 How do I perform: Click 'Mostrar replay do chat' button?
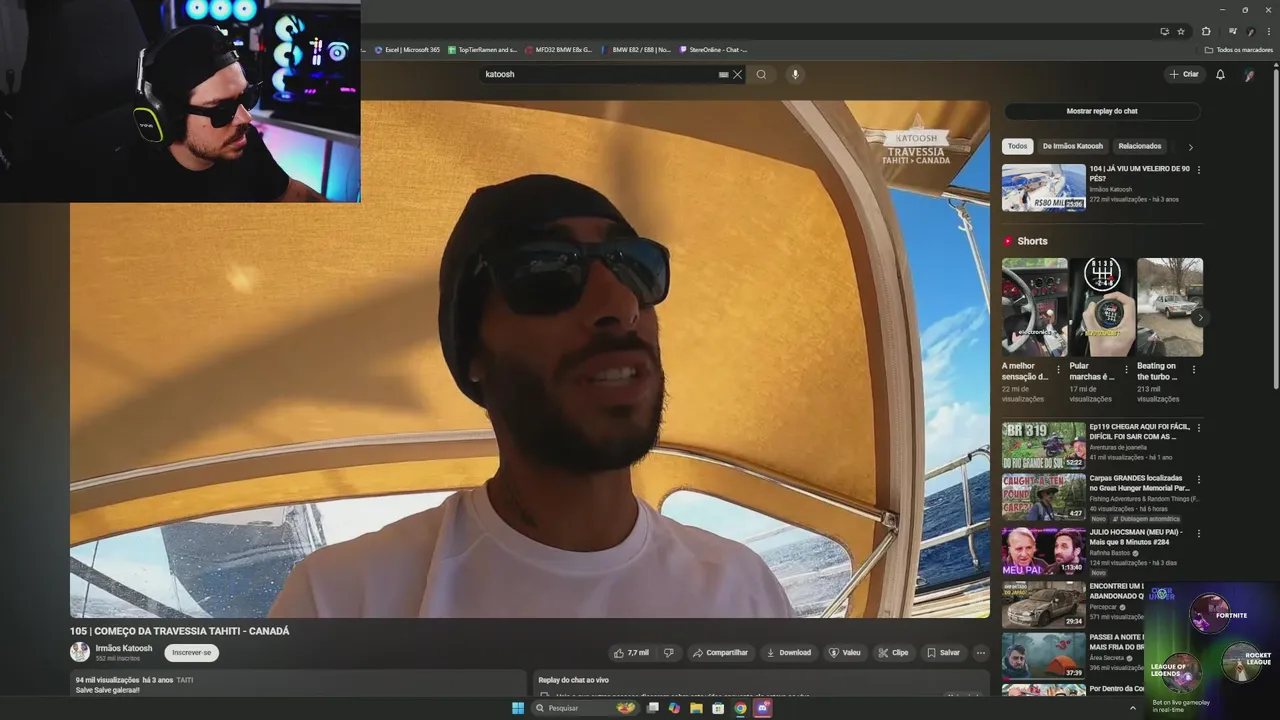[1102, 111]
